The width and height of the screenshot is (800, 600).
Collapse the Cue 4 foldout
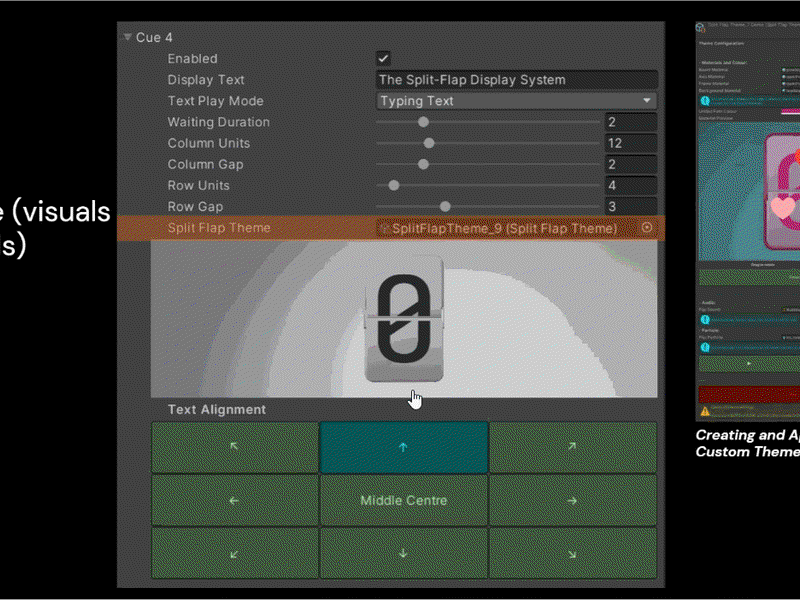(128, 37)
